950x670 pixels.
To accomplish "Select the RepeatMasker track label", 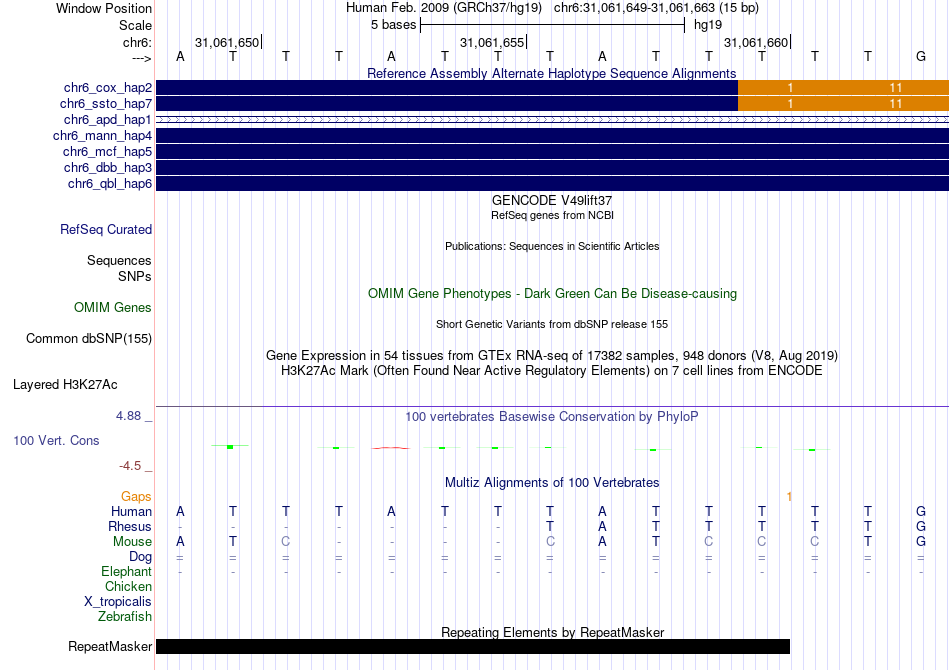I will click(x=110, y=647).
